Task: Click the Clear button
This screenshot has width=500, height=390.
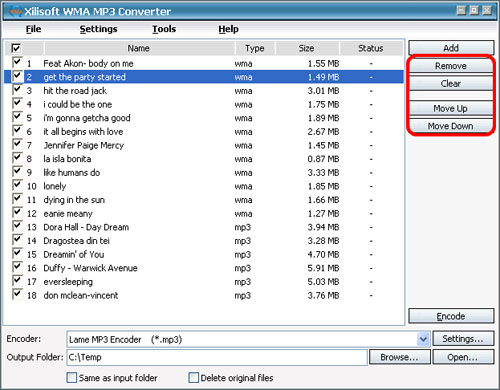Action: coord(451,83)
